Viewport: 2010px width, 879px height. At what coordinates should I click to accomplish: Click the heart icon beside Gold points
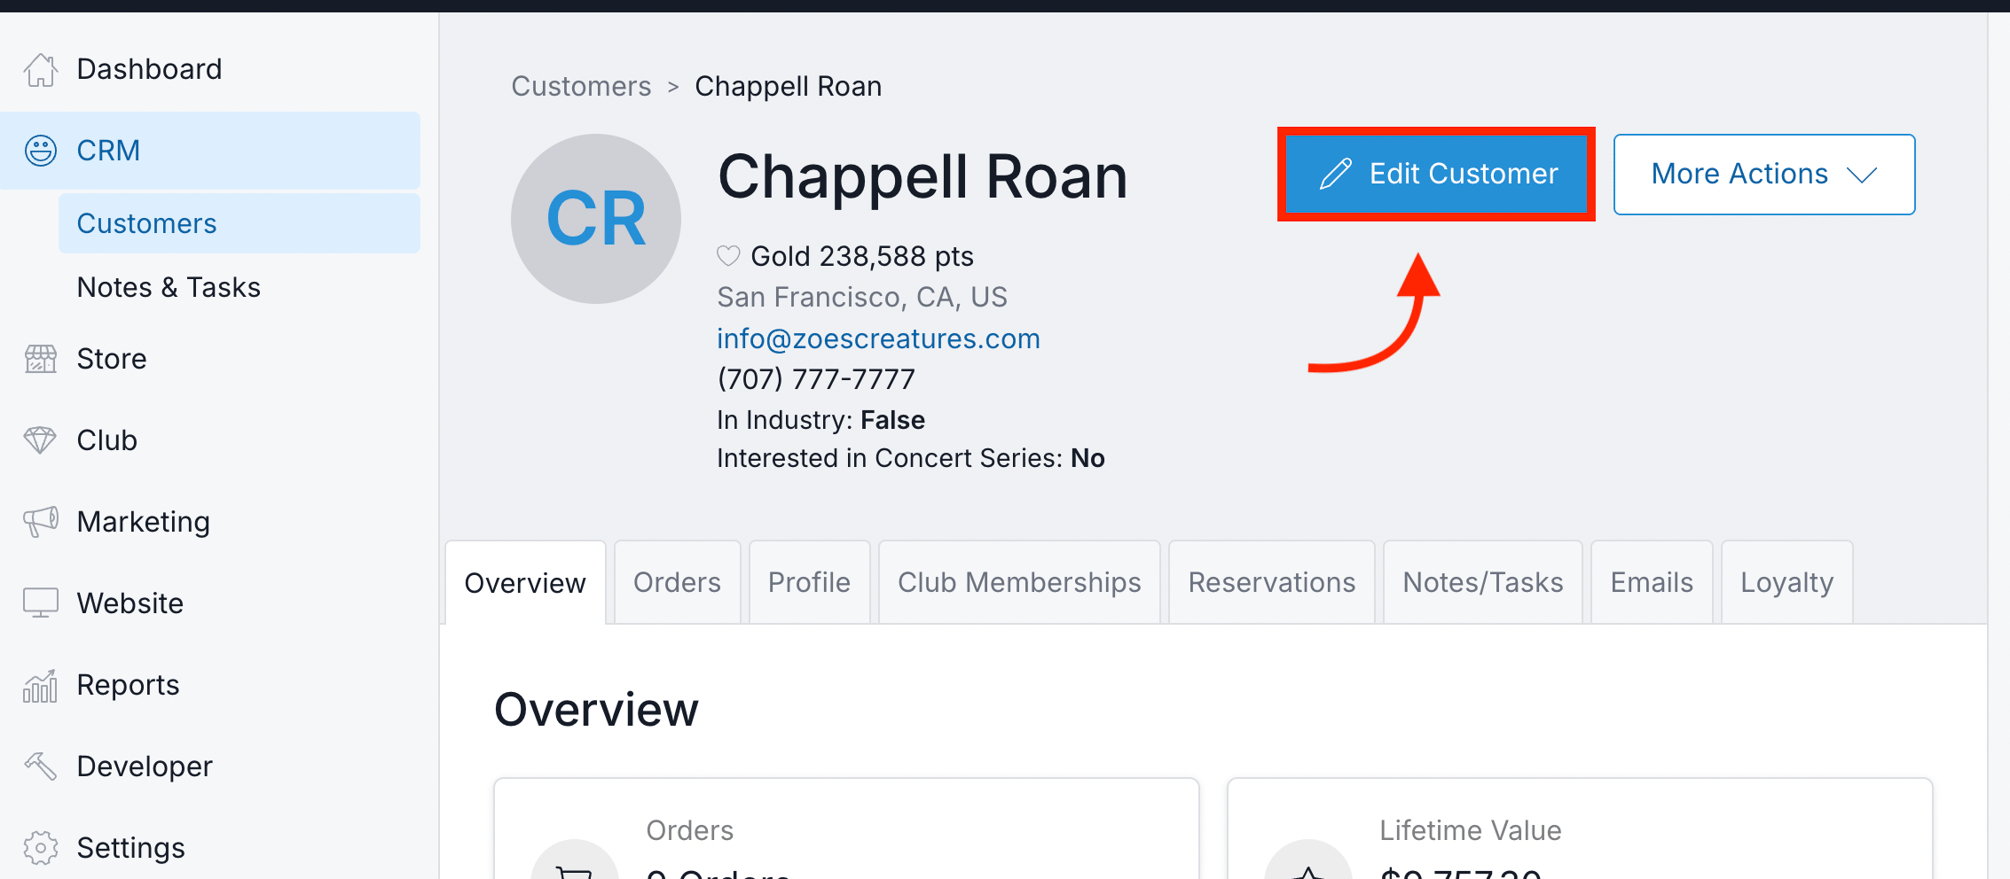pos(728,256)
